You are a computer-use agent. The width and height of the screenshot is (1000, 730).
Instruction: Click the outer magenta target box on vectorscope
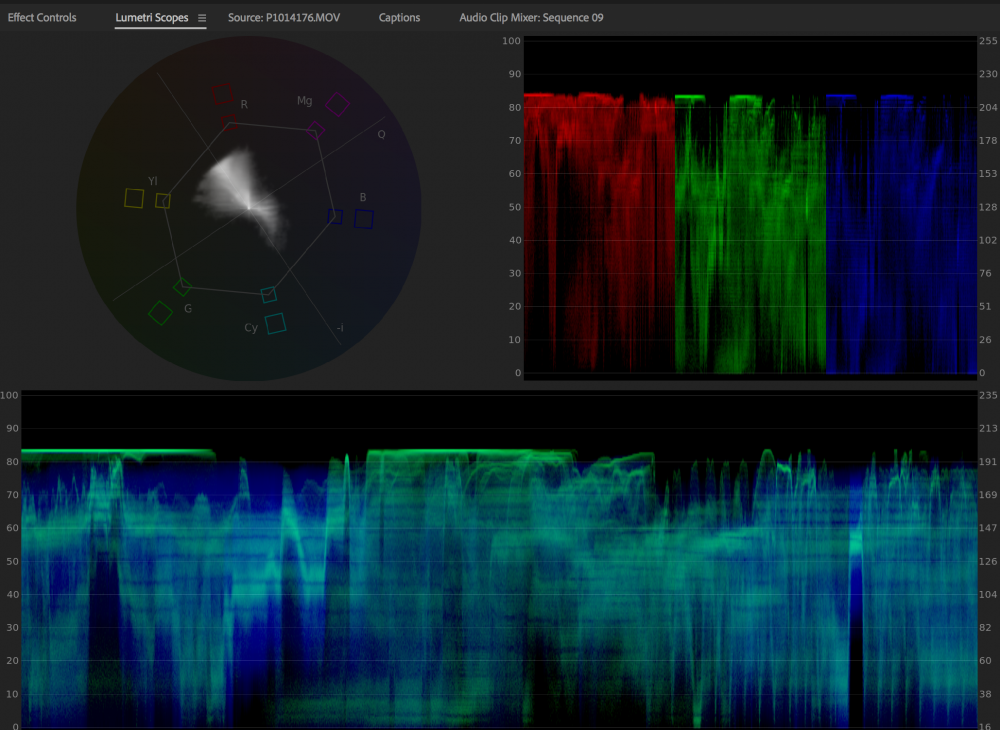pos(338,103)
